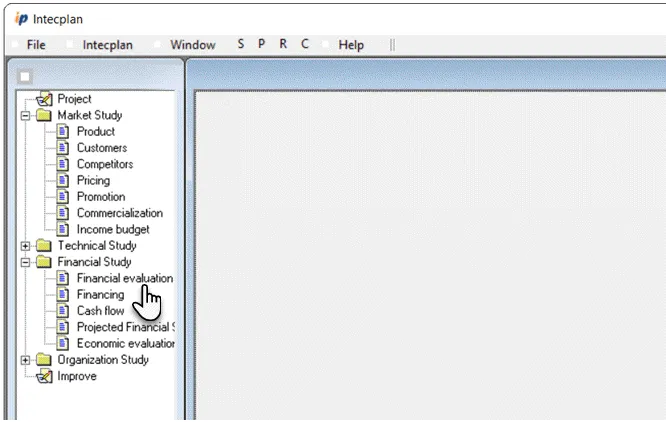Screen dimensions: 666x422
Task: Select the Project tree entry
Action: tap(74, 99)
